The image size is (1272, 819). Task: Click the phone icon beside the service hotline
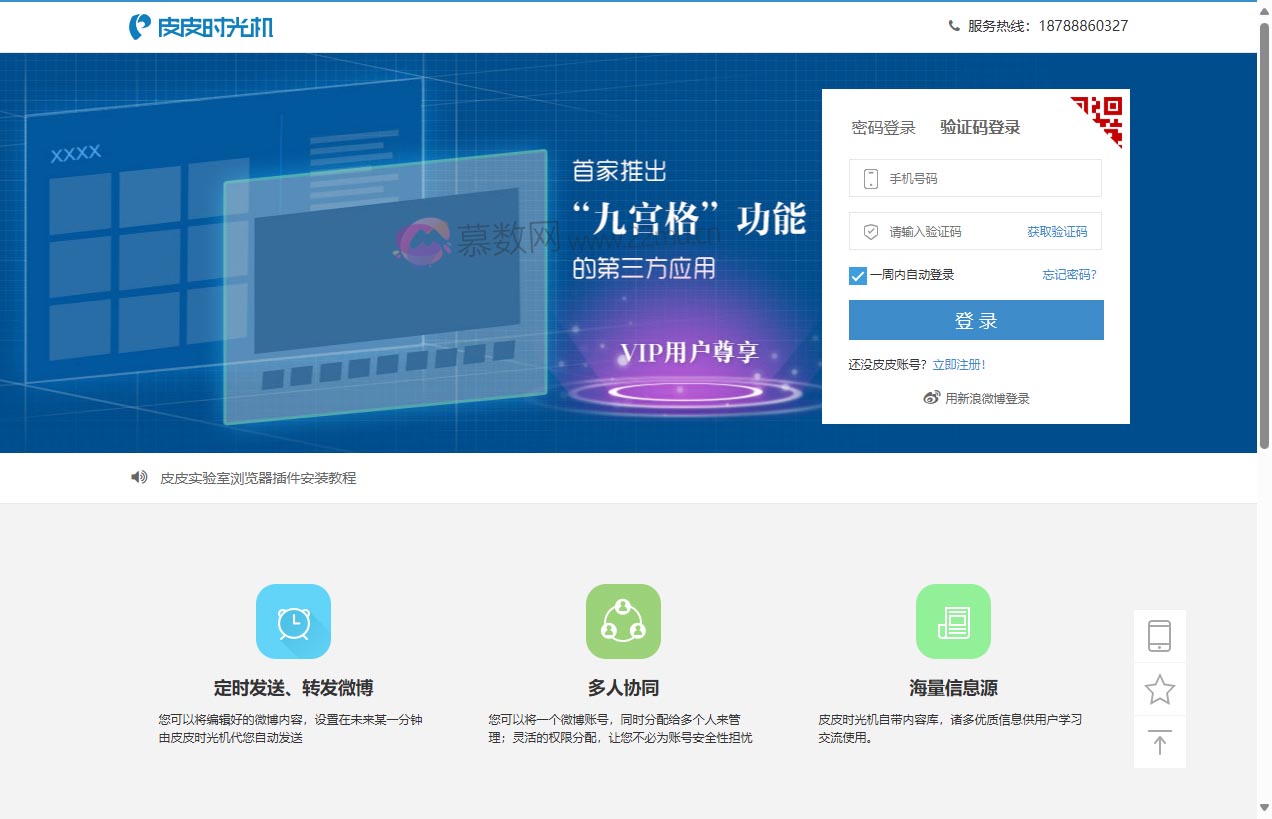point(954,25)
